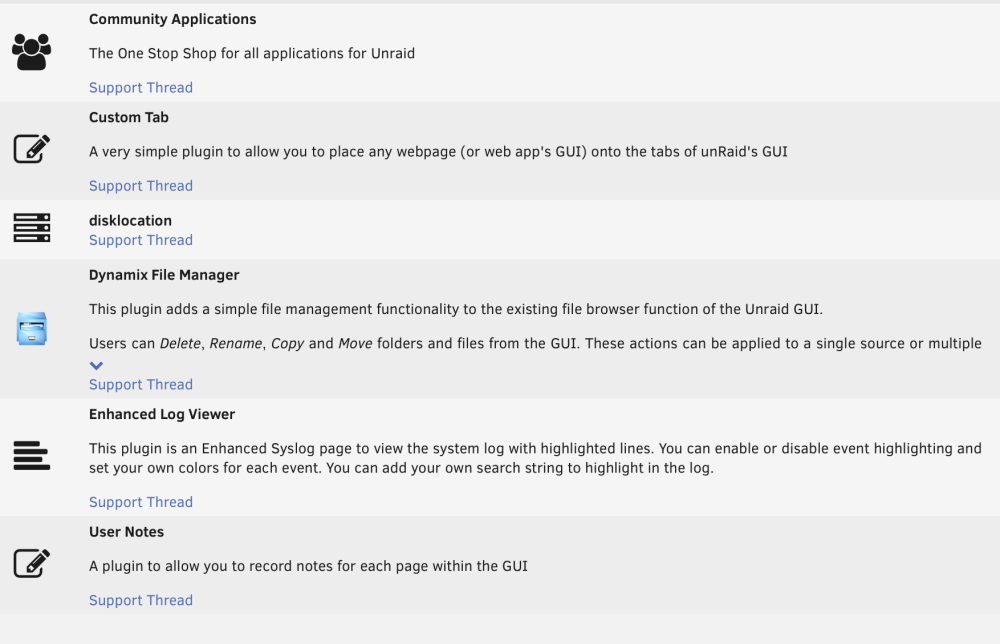The width and height of the screenshot is (1000, 644).
Task: Select the Community Applications title
Action: [x=172, y=19]
